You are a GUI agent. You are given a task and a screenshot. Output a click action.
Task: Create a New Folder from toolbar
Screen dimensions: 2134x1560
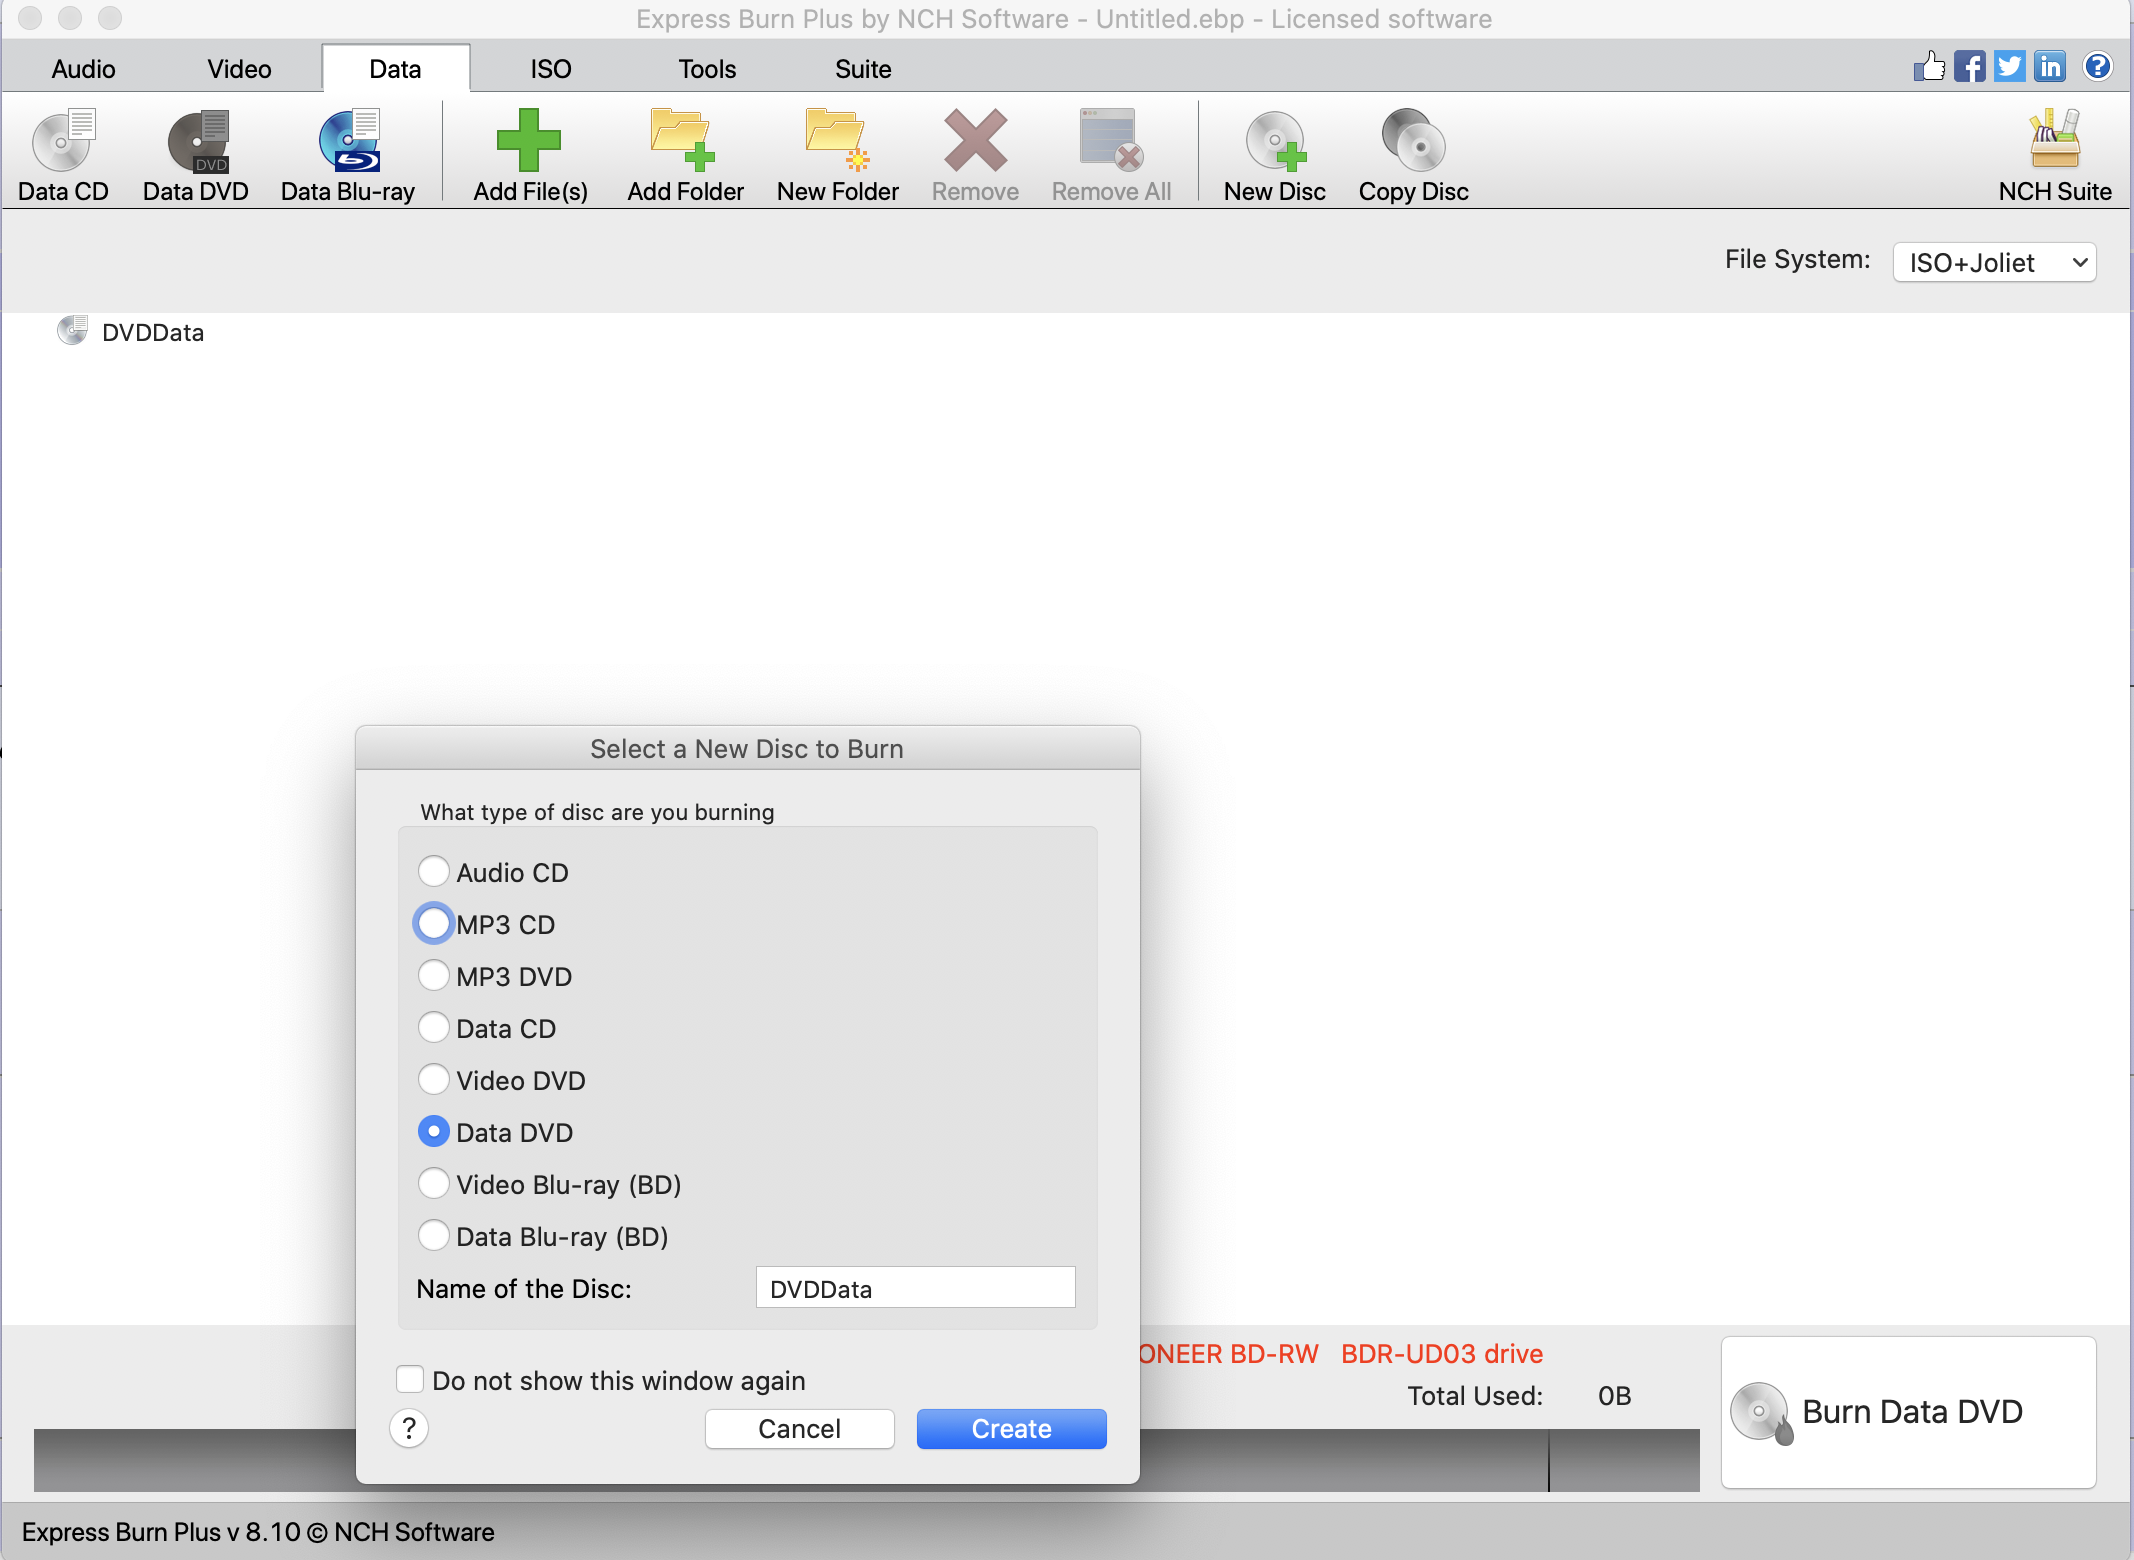[838, 156]
